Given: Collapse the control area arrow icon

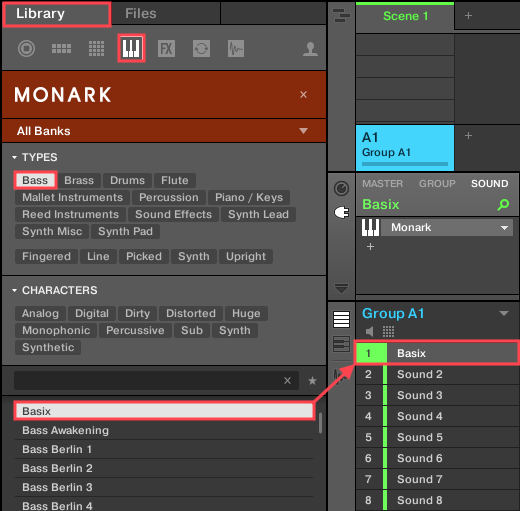Looking at the screenshot, I should coord(341,288).
